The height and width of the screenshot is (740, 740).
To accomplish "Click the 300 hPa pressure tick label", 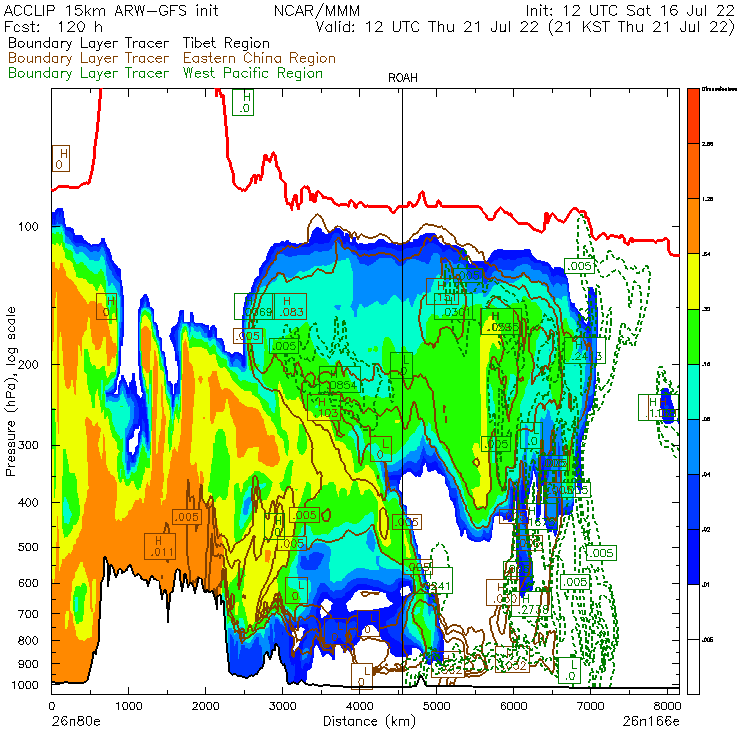I will tap(28, 445).
